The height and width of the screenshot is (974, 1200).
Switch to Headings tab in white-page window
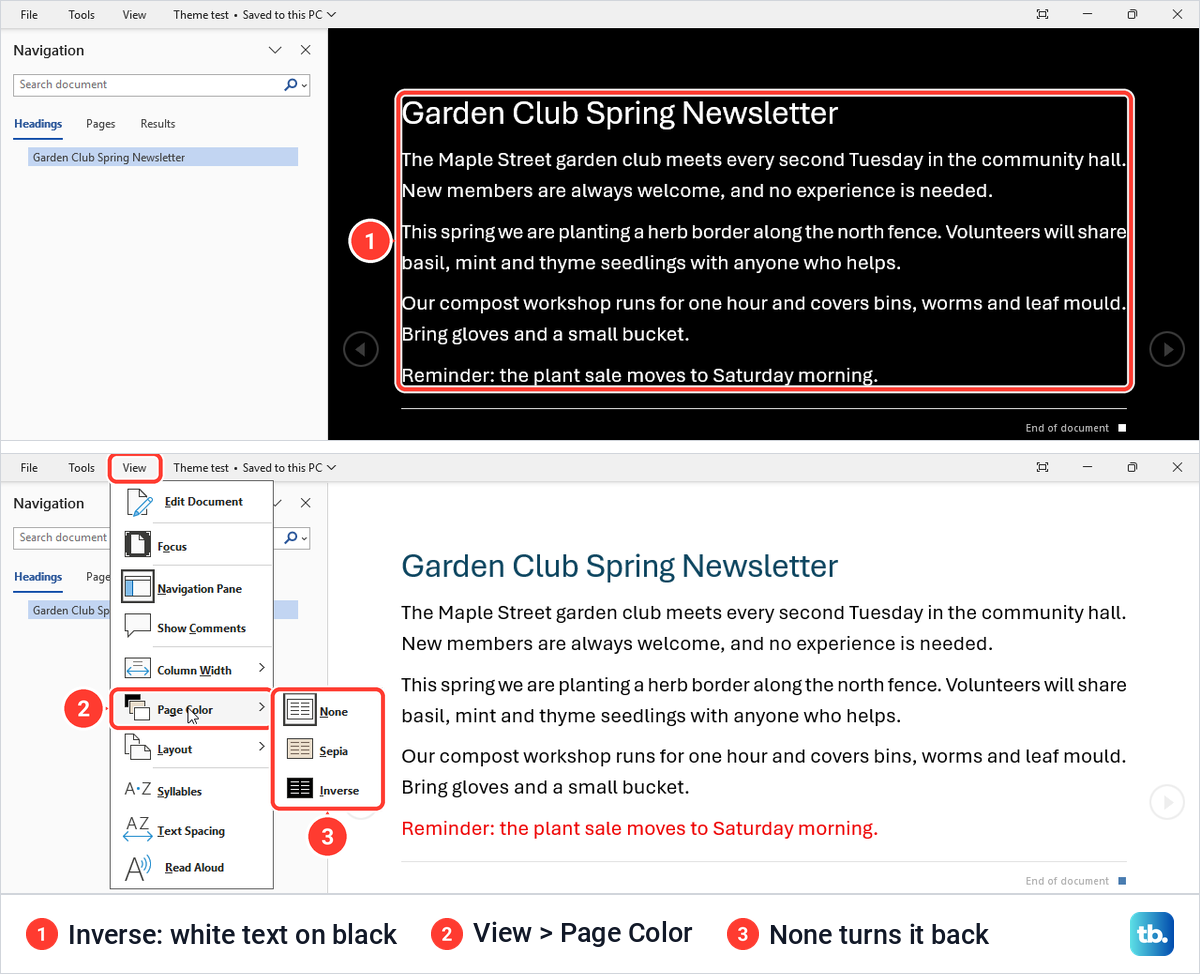tap(38, 577)
